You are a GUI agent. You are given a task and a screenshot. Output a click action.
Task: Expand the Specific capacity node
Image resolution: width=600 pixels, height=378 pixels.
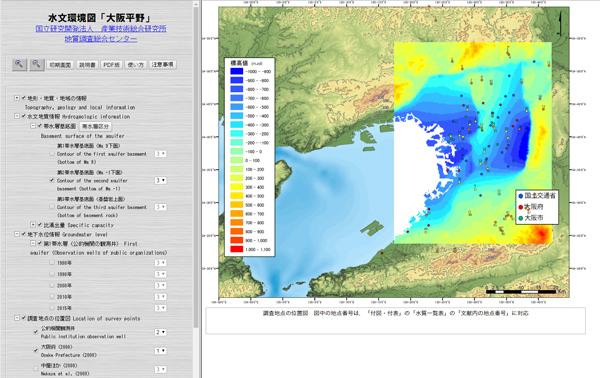[33, 225]
